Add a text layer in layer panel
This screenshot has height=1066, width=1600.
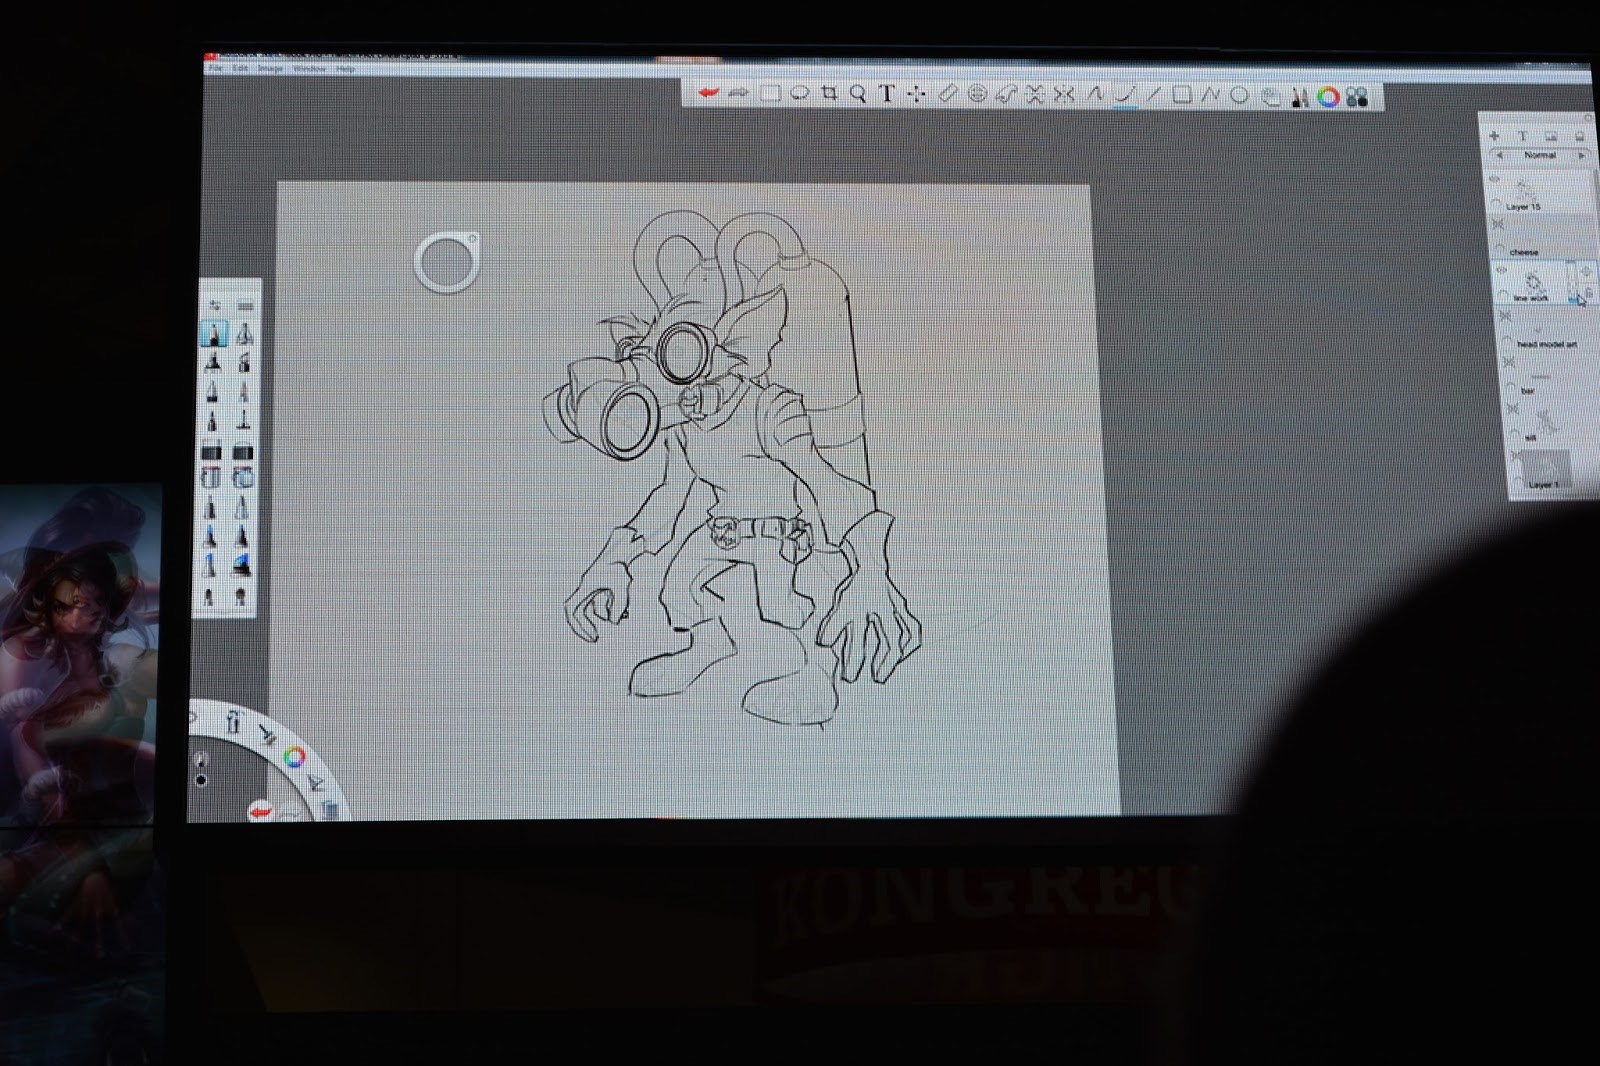(x=1523, y=136)
